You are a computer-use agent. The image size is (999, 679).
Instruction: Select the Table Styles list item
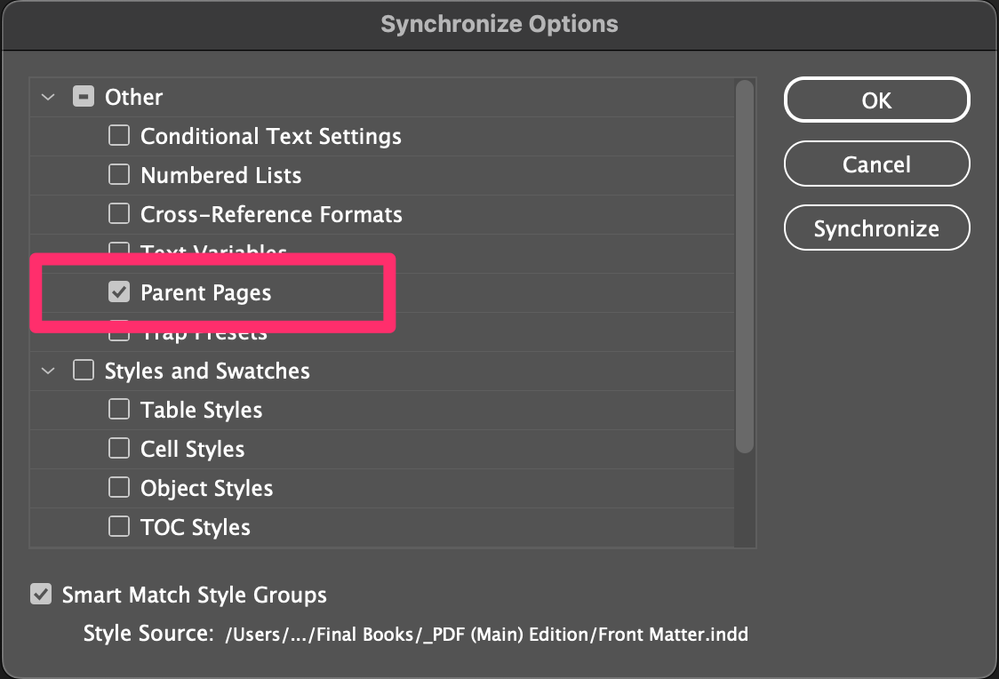click(x=201, y=410)
